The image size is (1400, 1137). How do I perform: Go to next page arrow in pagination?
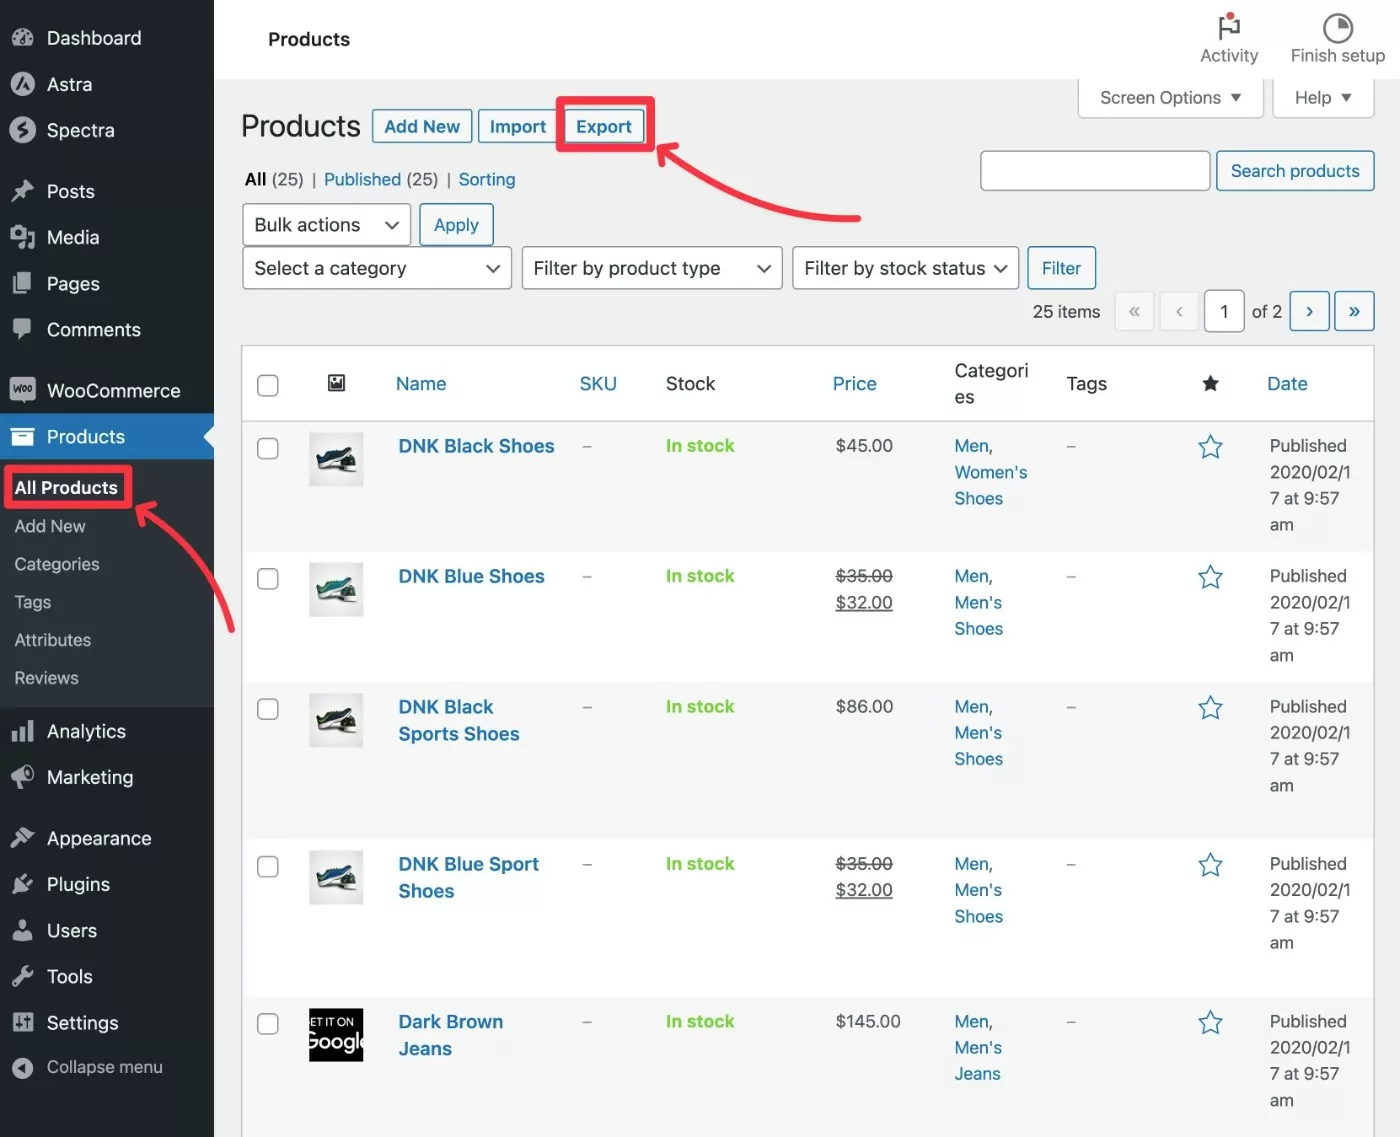click(1309, 311)
